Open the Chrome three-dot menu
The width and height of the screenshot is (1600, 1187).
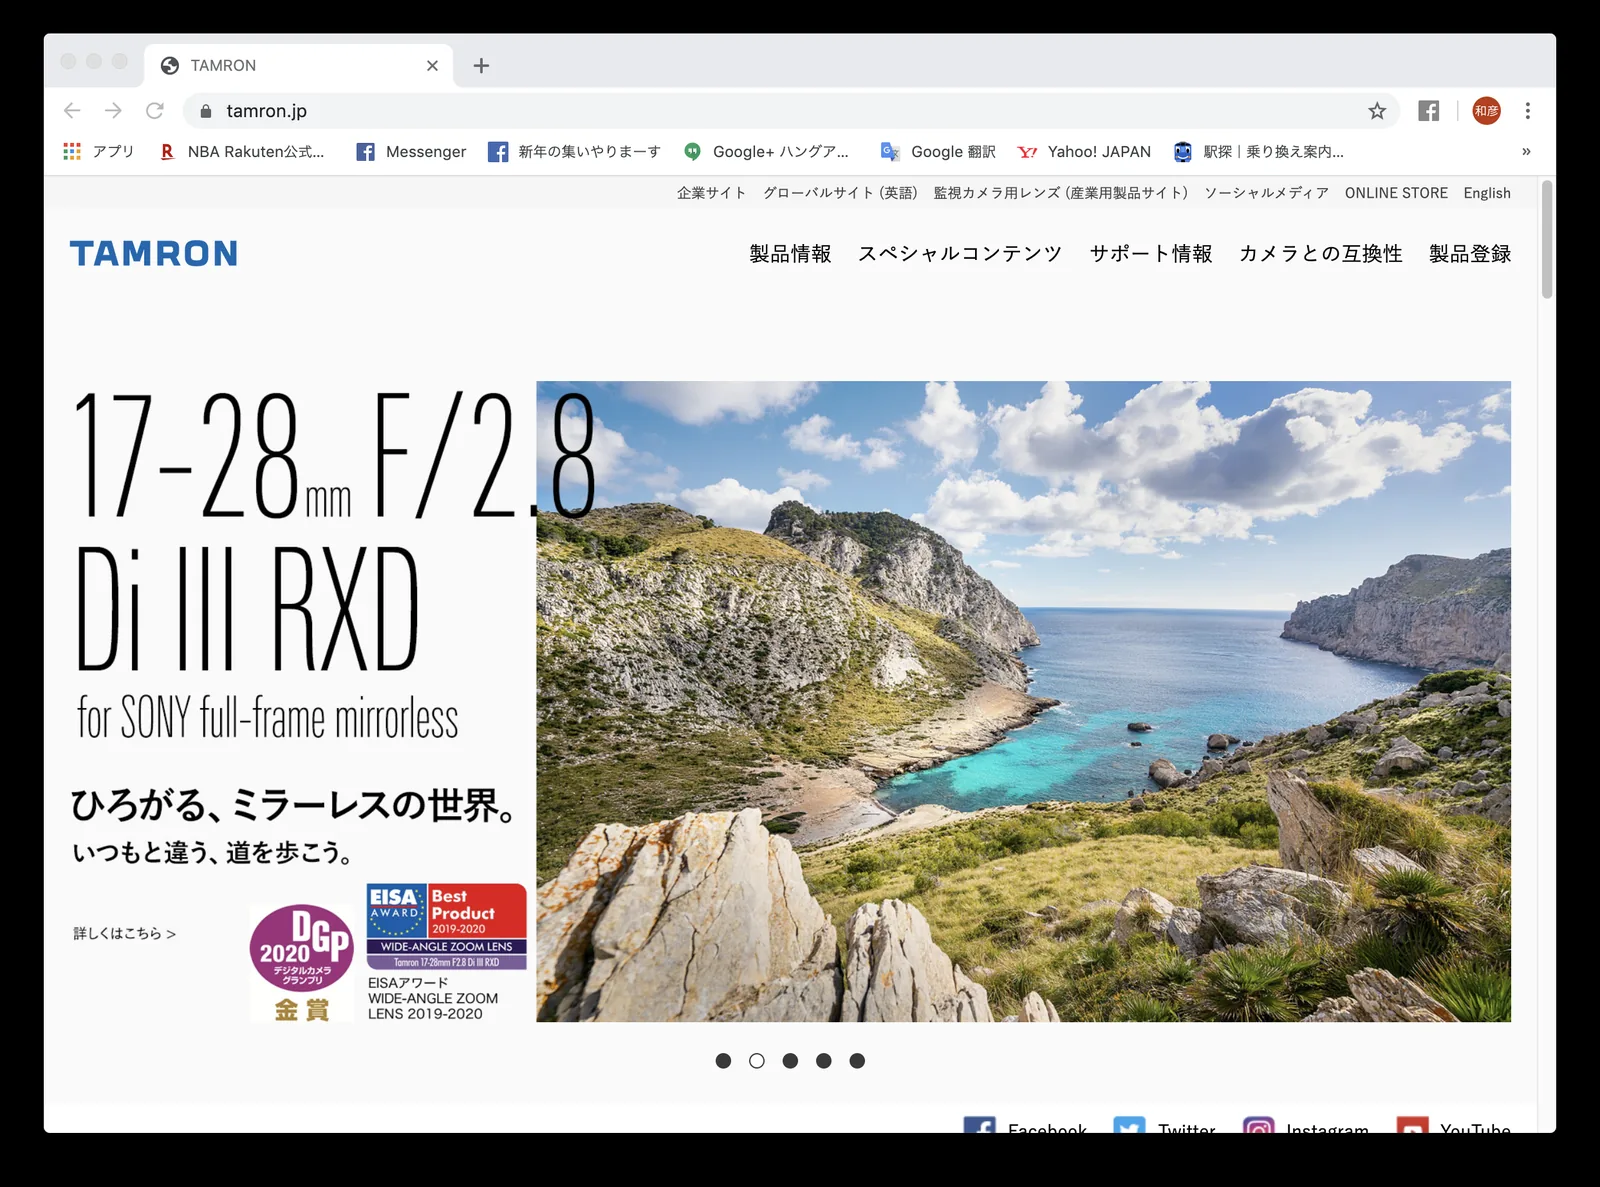(x=1527, y=111)
